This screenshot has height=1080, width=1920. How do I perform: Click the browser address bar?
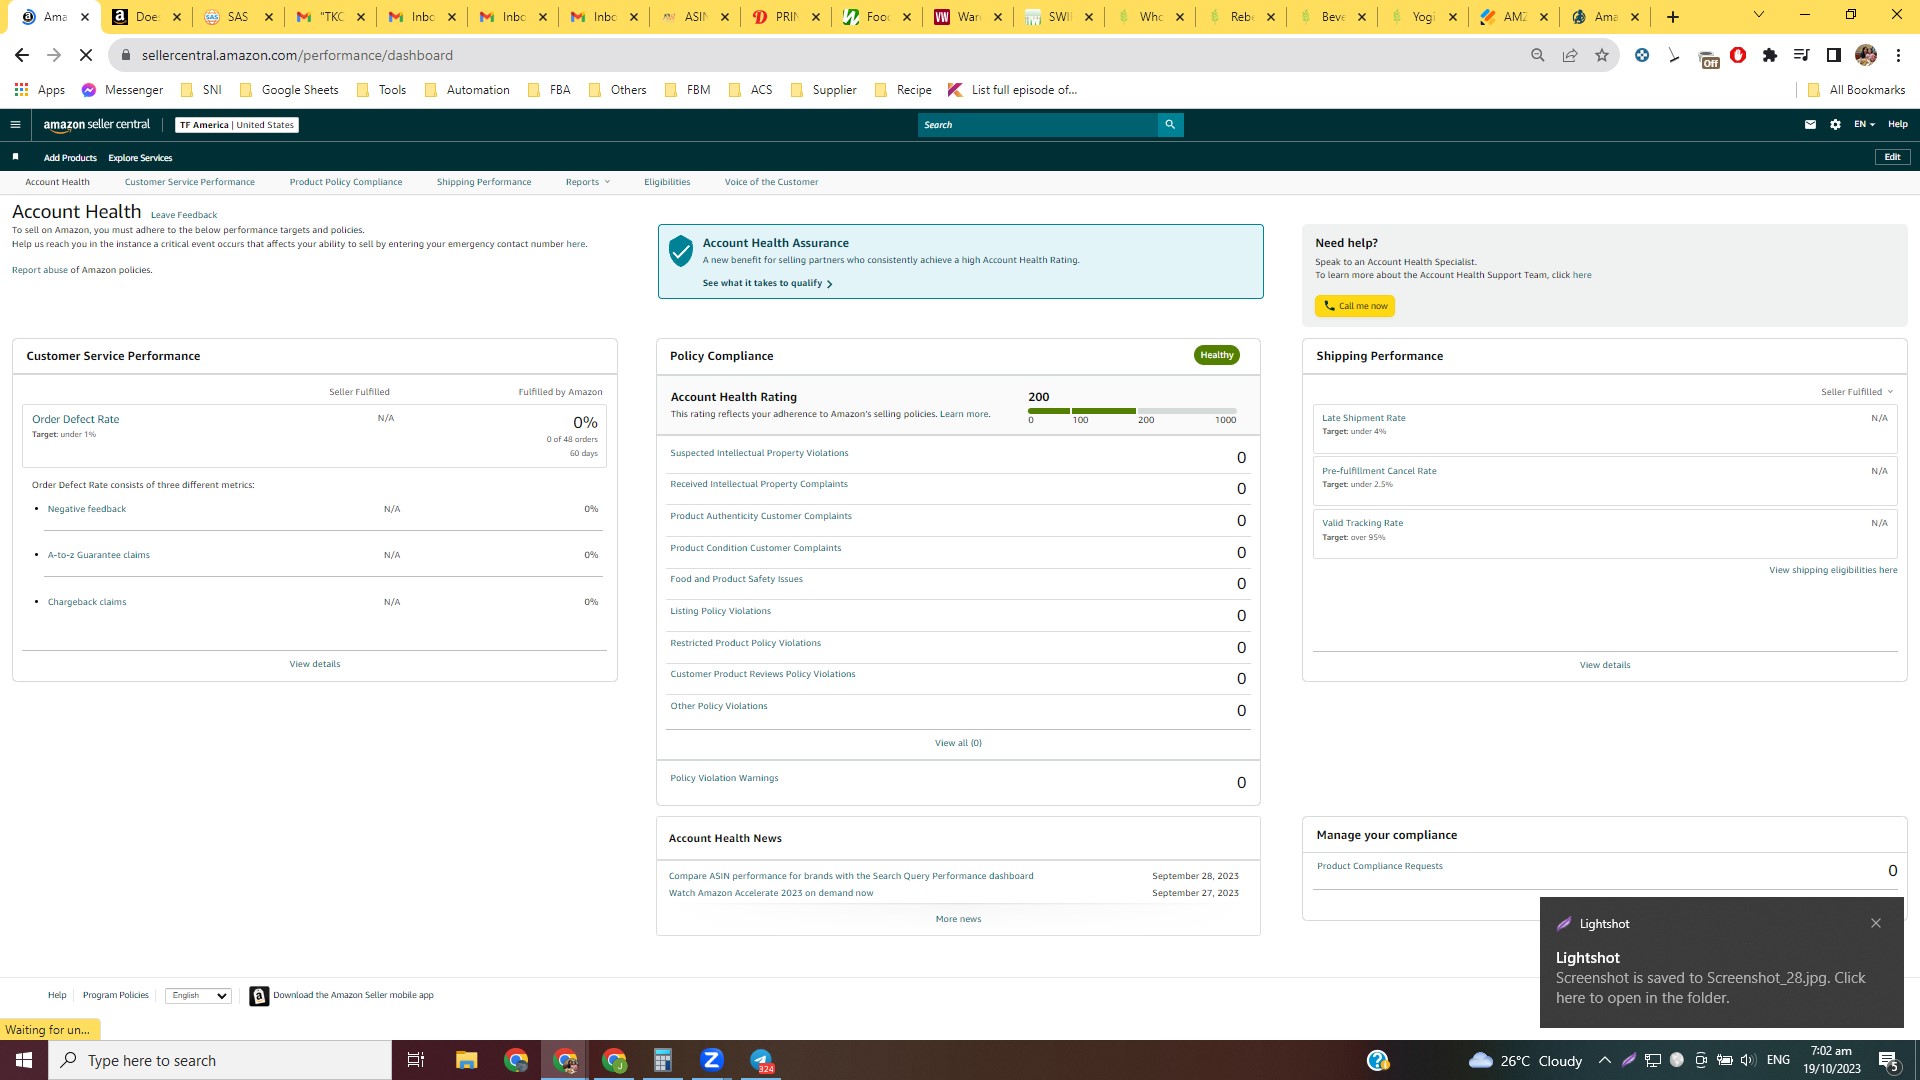(820, 55)
